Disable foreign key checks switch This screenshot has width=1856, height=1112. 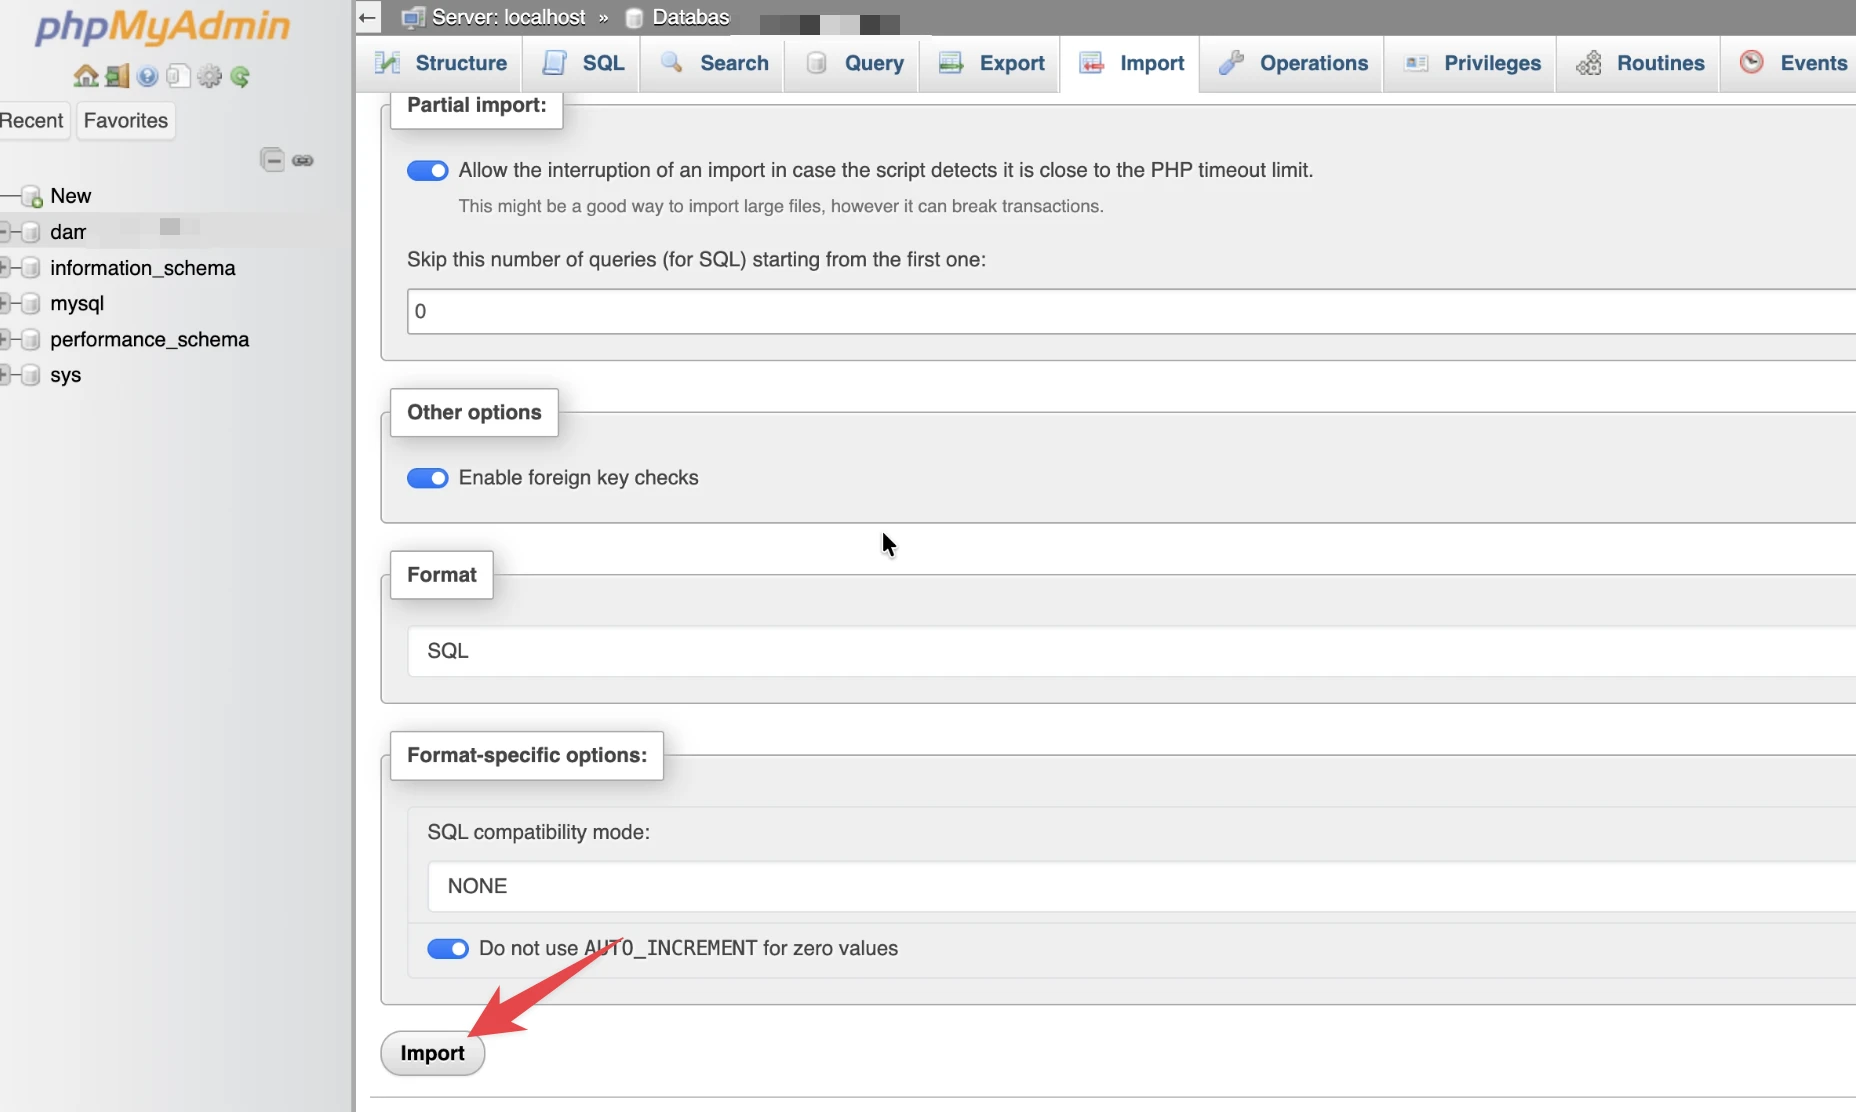(428, 478)
